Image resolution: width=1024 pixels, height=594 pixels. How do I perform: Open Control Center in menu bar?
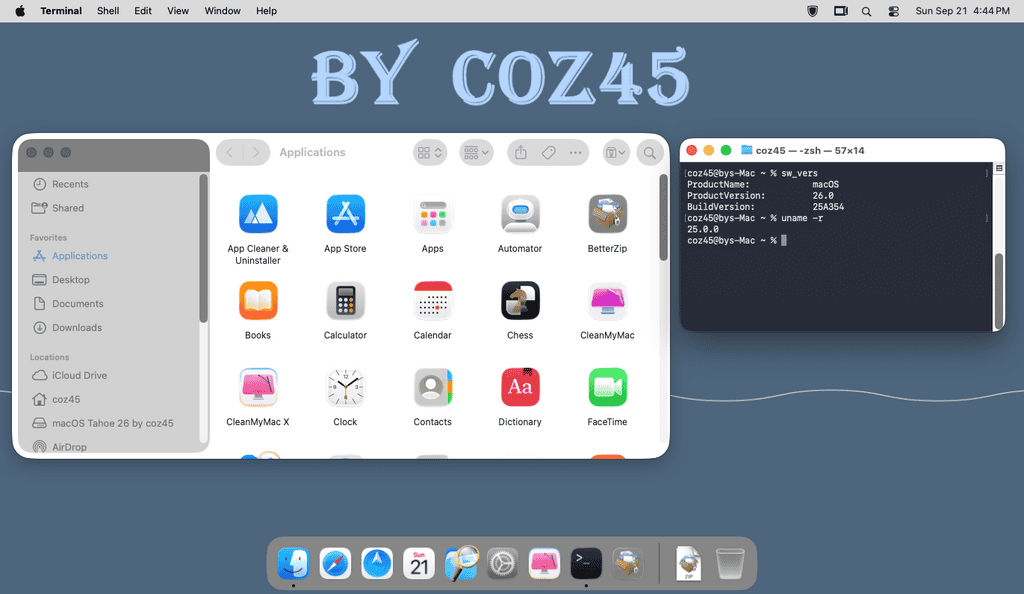pyautogui.click(x=893, y=11)
